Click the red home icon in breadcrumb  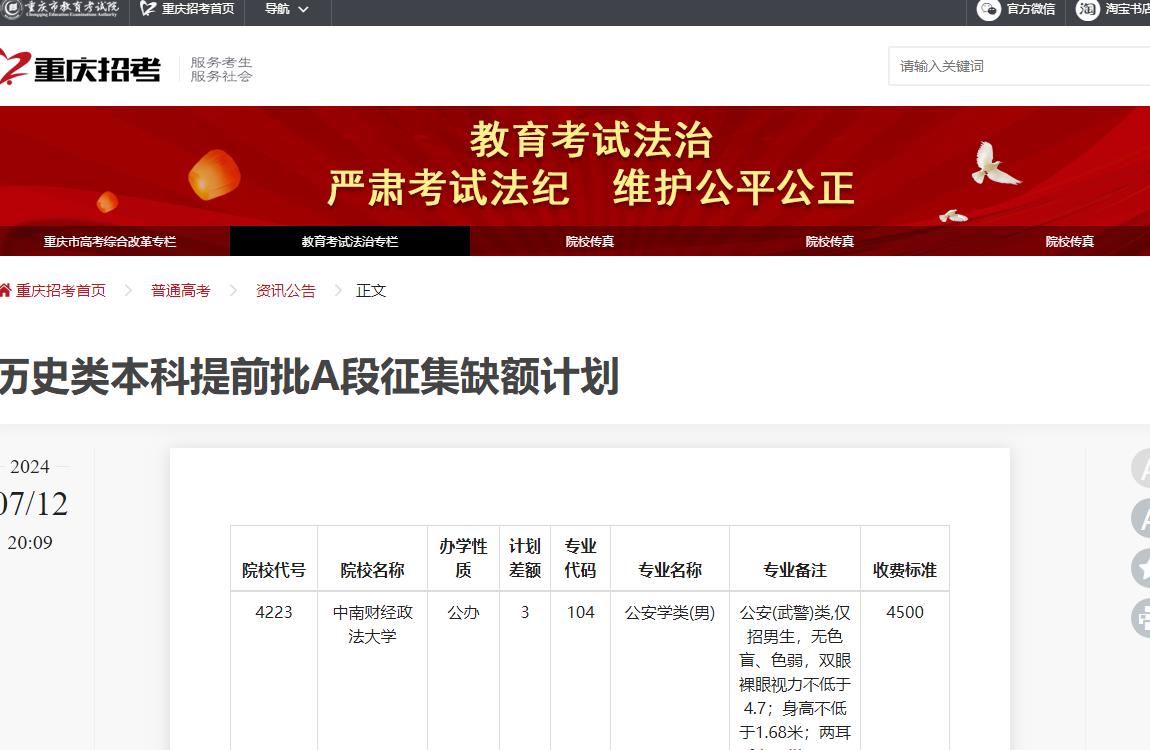6,290
